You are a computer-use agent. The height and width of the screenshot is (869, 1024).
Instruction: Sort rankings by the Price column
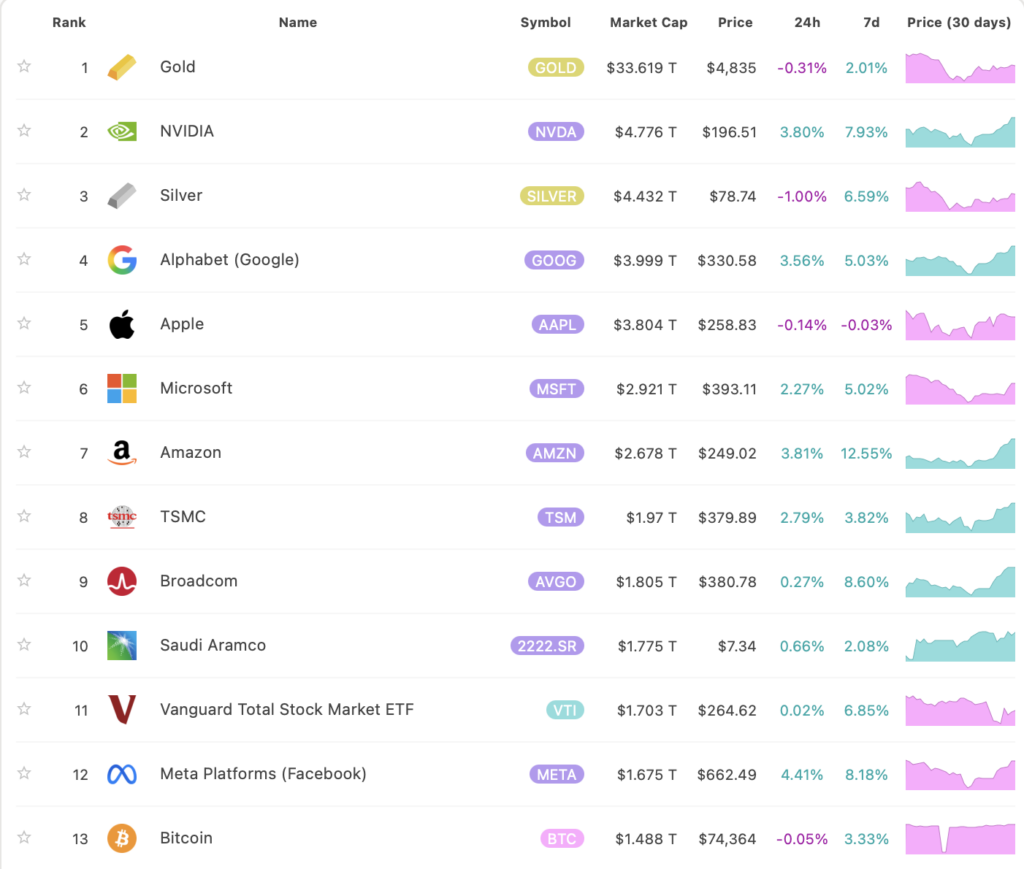tap(735, 22)
